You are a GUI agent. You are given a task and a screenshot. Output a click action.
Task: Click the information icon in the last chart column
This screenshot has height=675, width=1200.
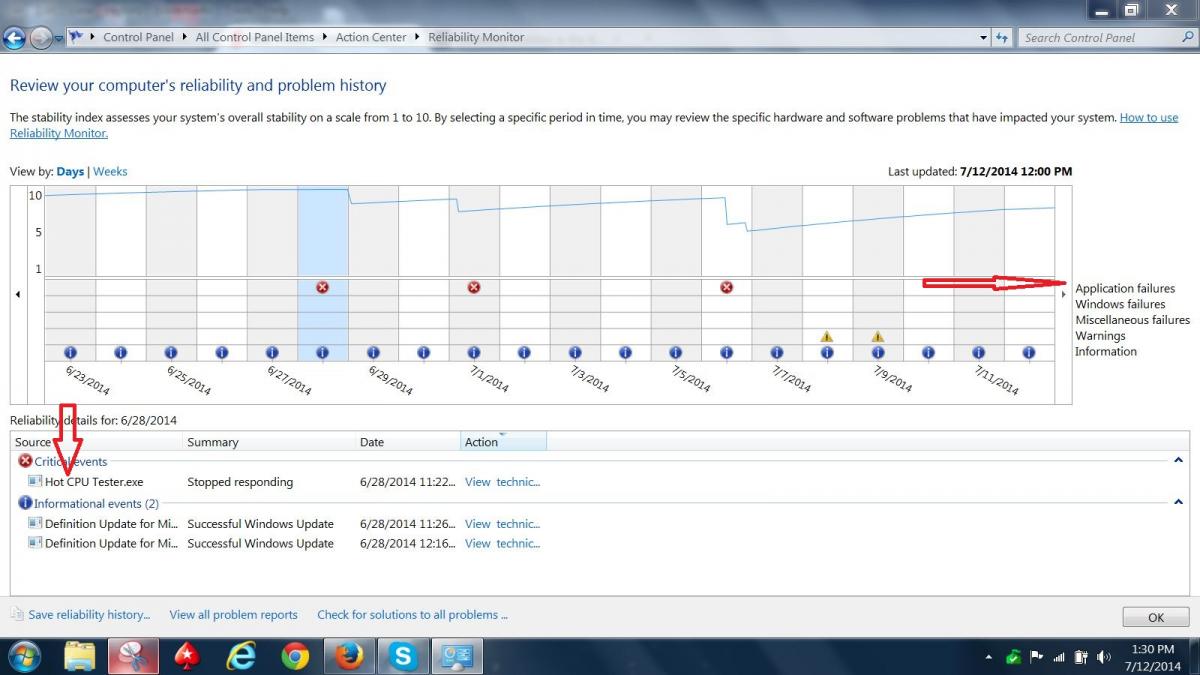(1029, 352)
